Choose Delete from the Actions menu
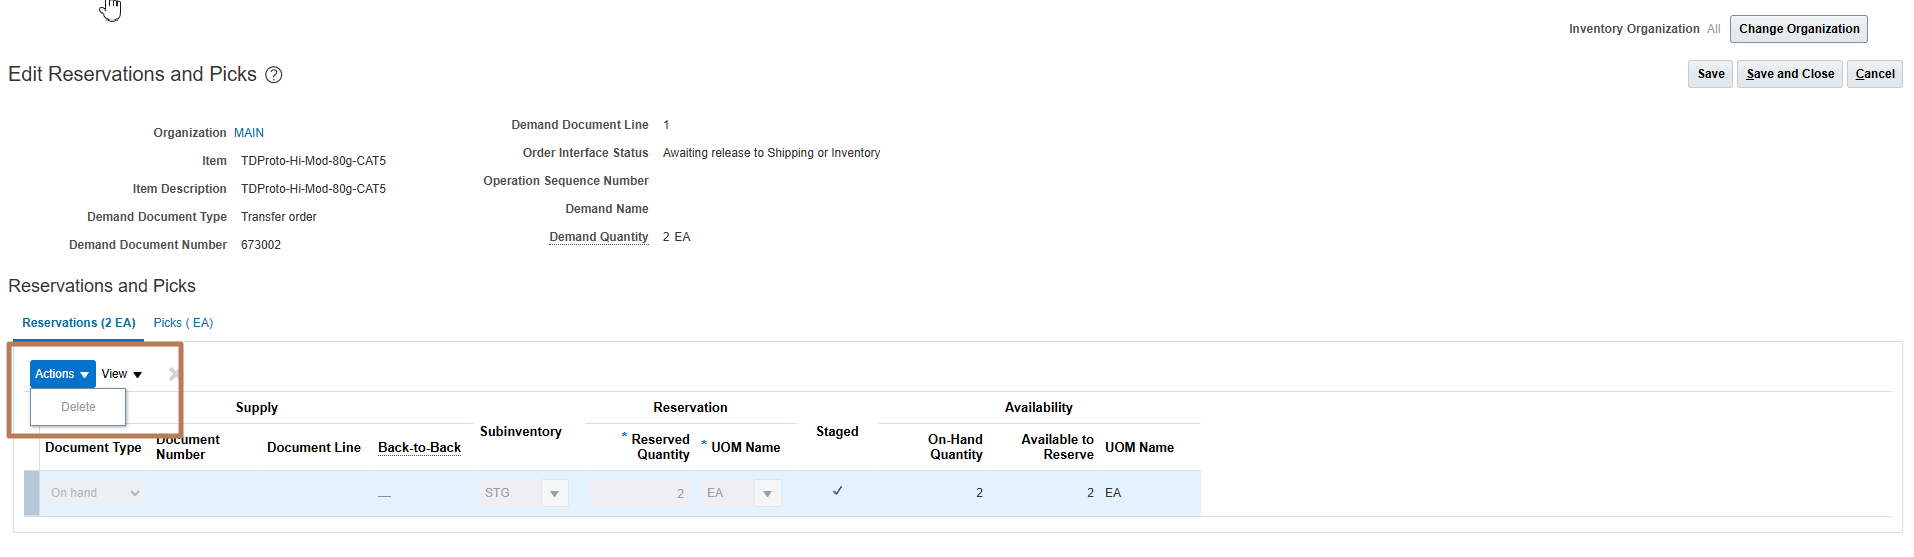This screenshot has width=1914, height=557. pos(78,407)
